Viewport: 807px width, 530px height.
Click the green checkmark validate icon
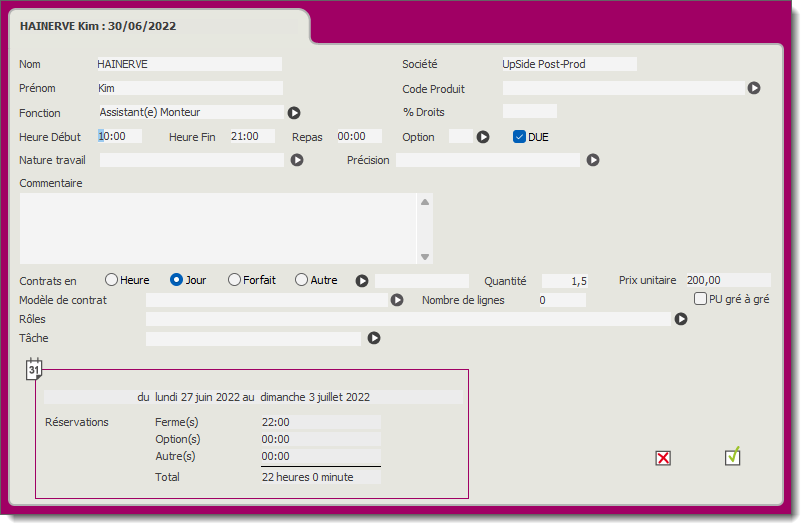(x=733, y=457)
